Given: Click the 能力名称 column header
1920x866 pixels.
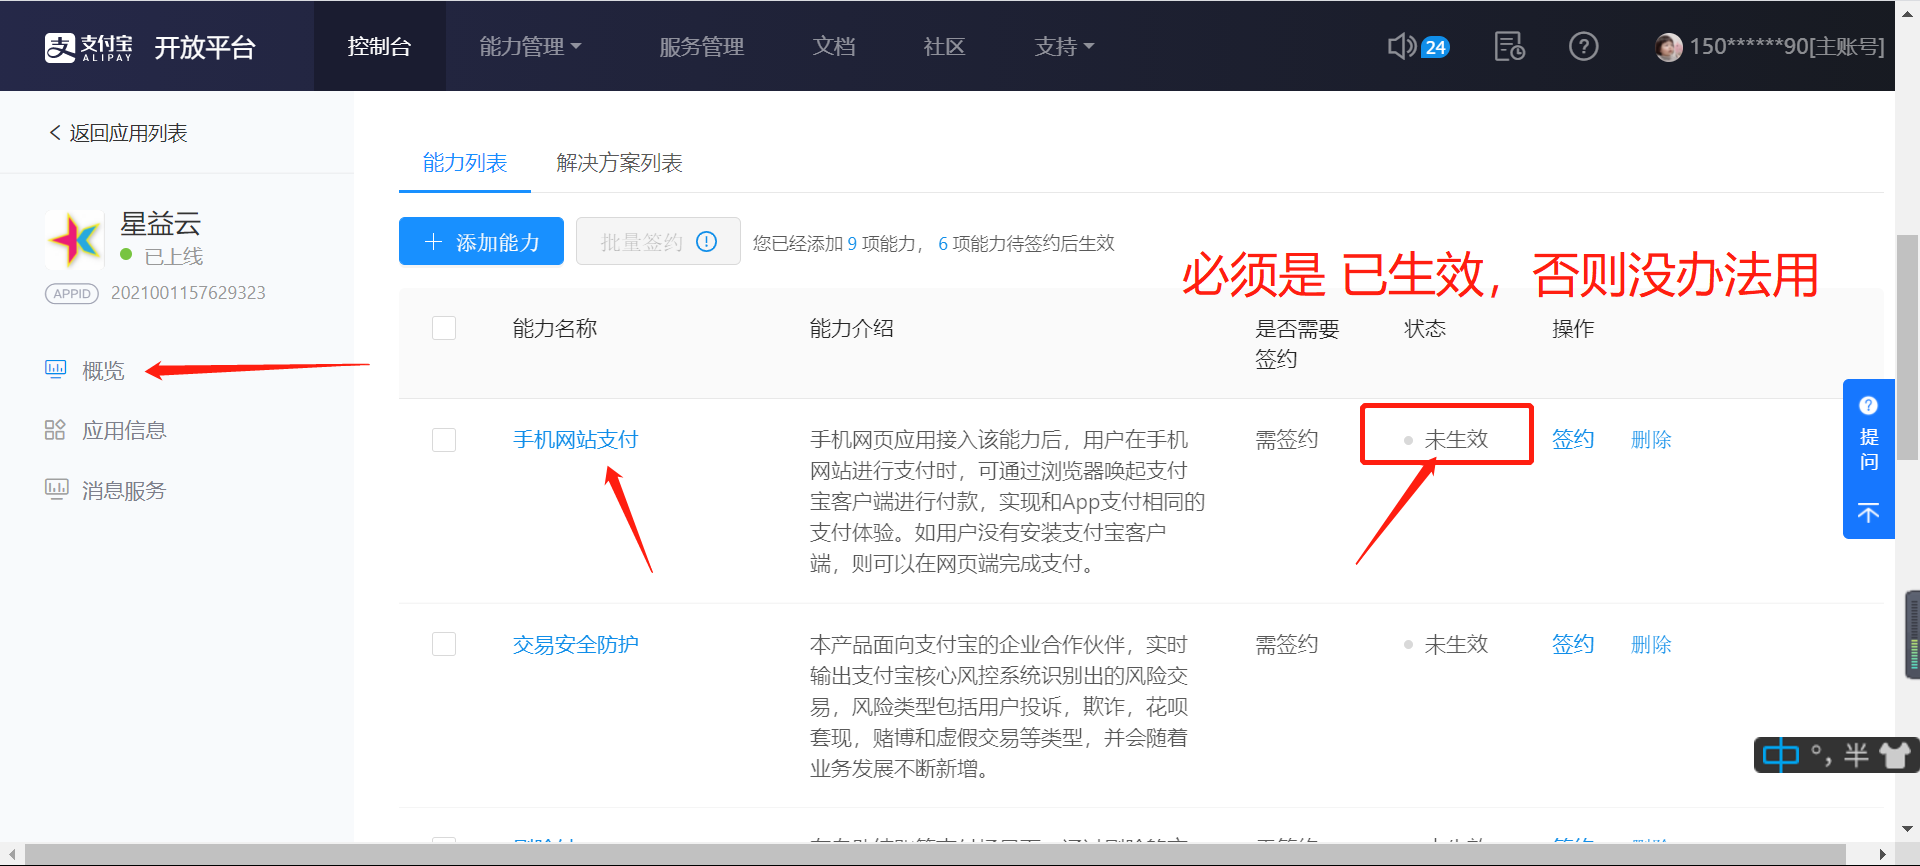Looking at the screenshot, I should pyautogui.click(x=555, y=328).
